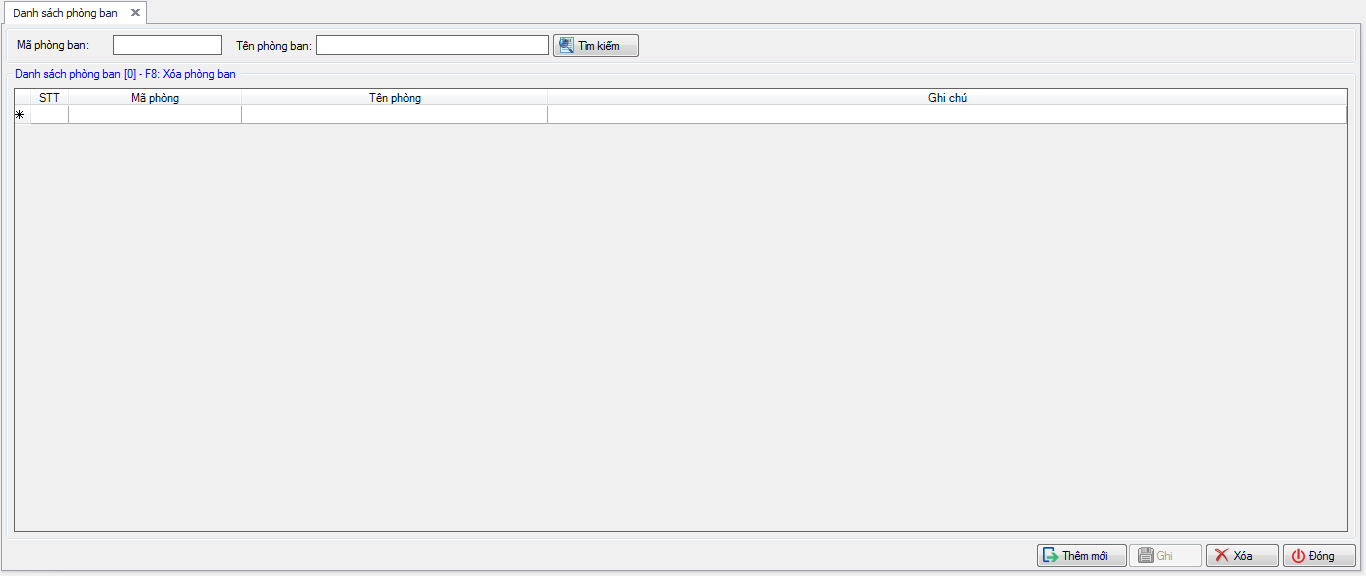Click the Tìm kiếm search button

click(596, 46)
